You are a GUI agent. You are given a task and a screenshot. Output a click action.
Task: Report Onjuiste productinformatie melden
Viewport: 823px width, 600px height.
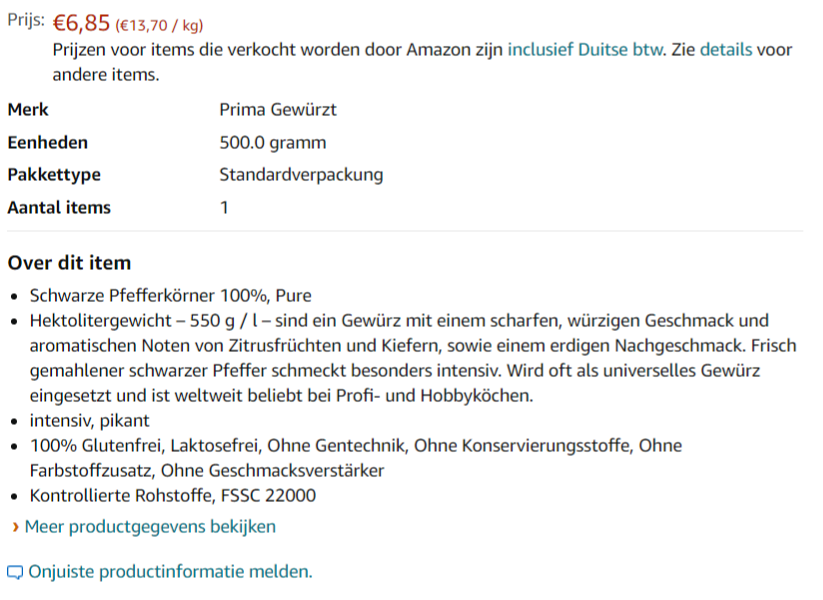(170, 572)
